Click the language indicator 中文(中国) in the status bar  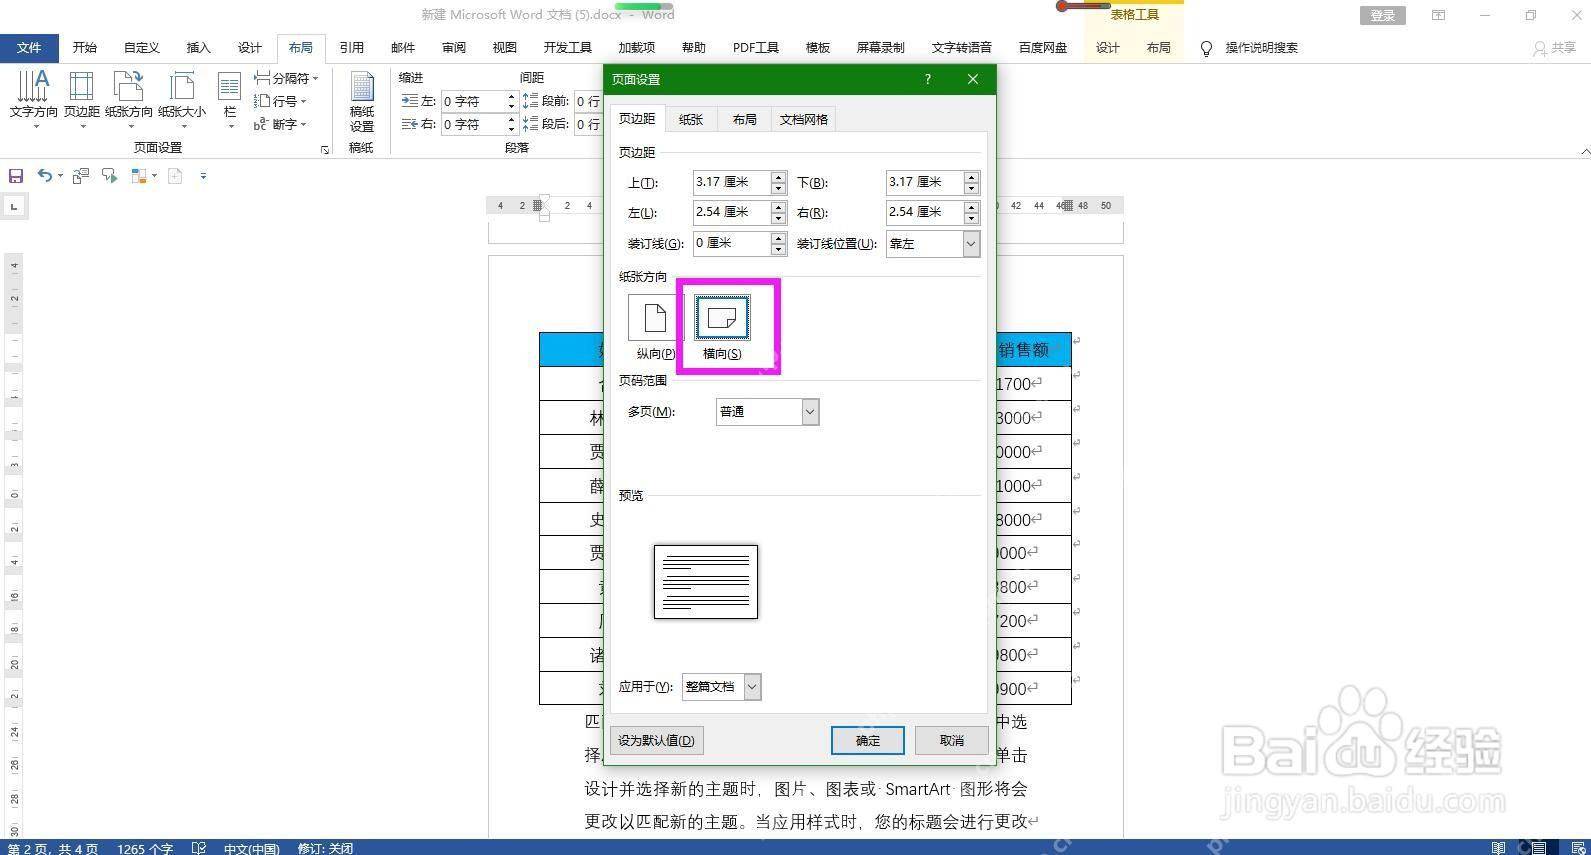[x=251, y=848]
